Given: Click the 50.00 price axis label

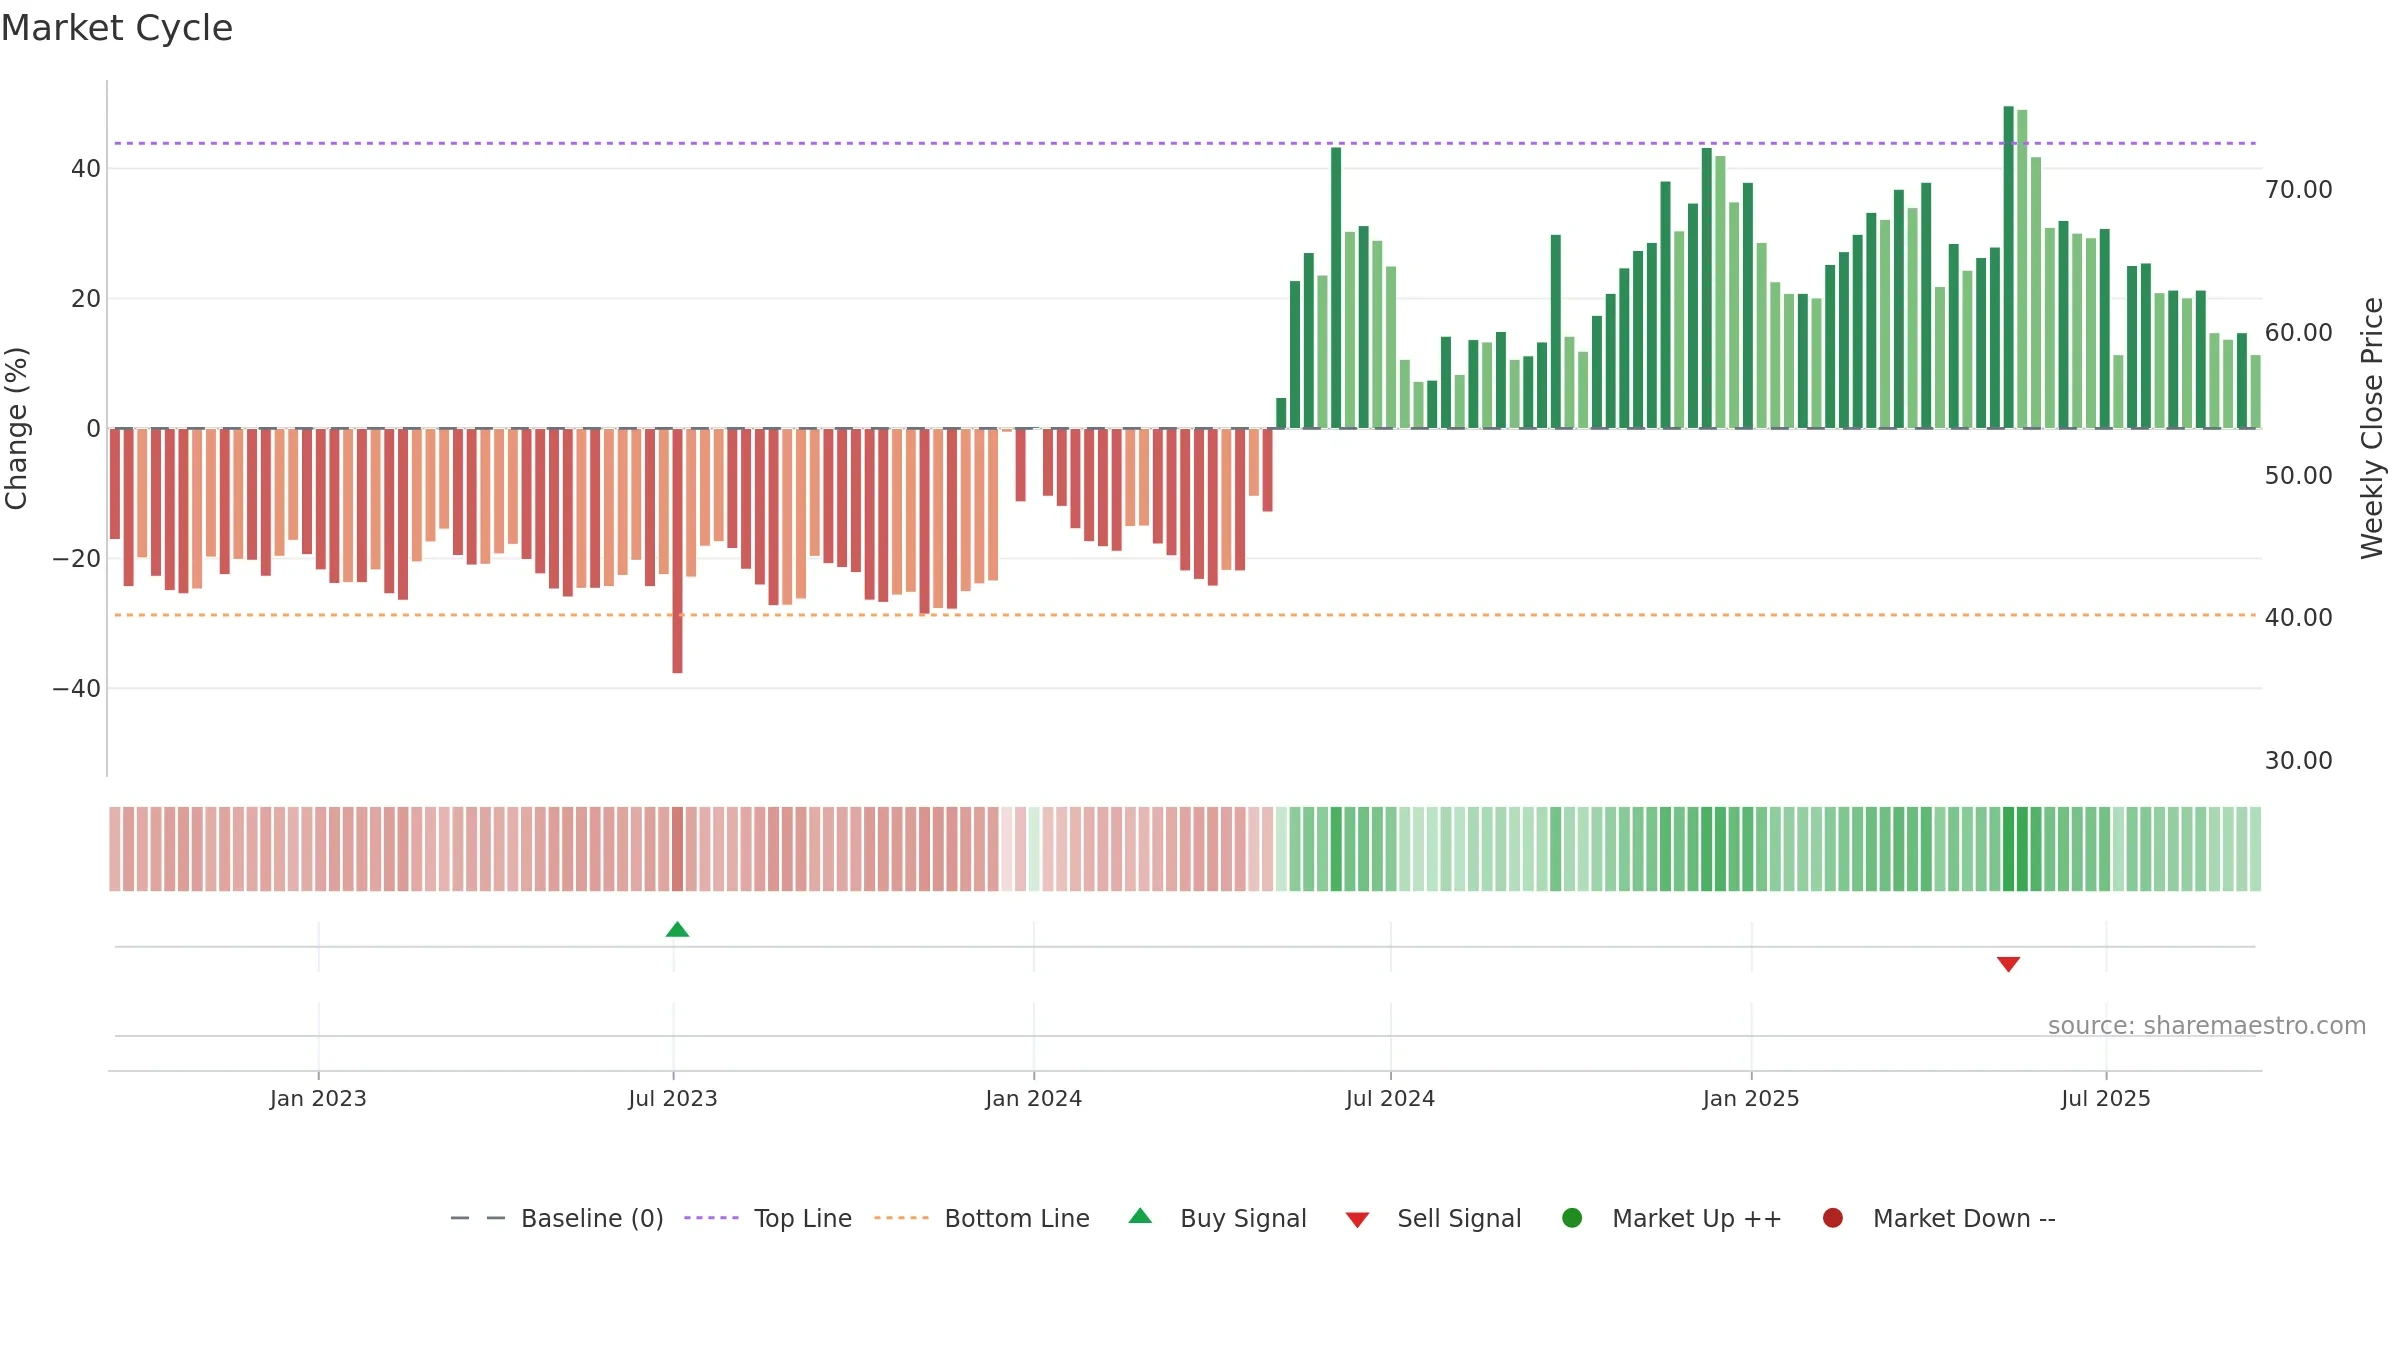Looking at the screenshot, I should coord(2298,475).
